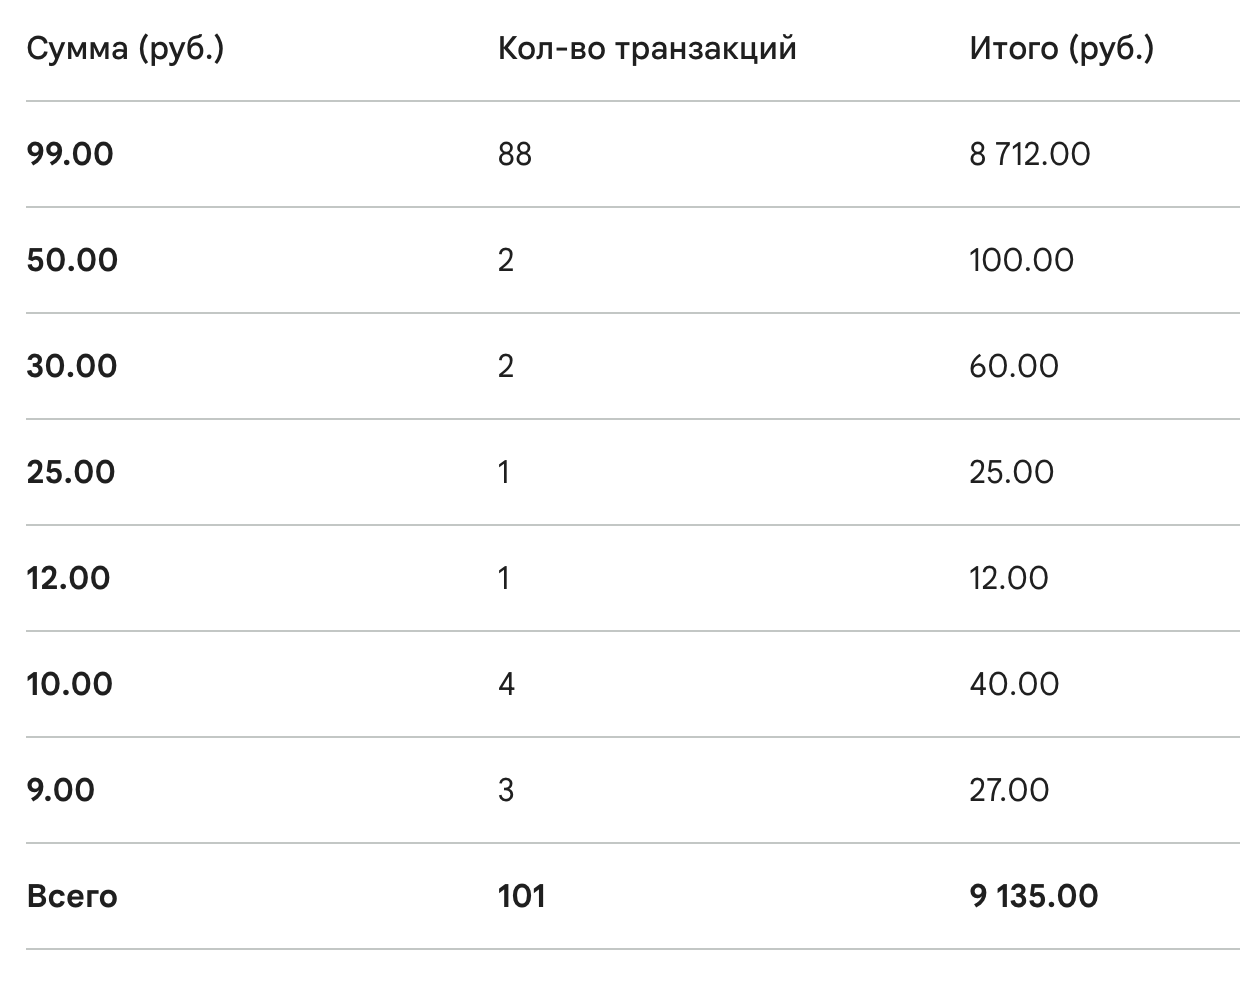1240x992 pixels.
Task: Select the 25.00 amount row label
Action: pos(71,473)
